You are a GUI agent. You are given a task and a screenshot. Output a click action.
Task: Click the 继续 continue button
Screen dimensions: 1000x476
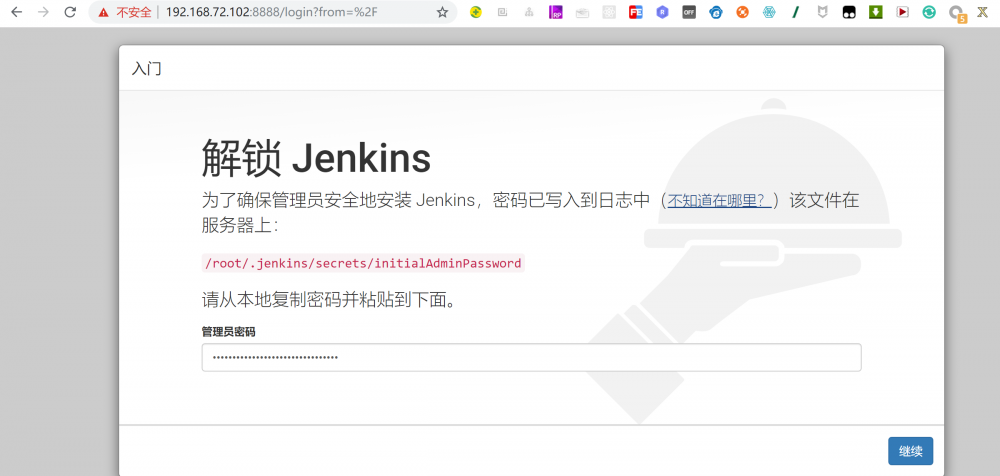(x=911, y=451)
